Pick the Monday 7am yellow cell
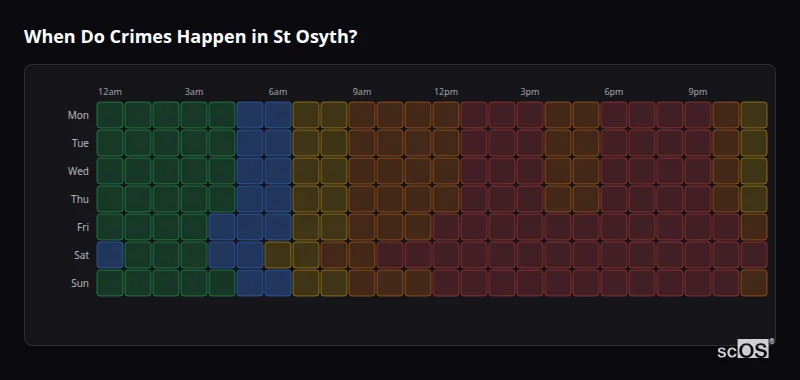800x380 pixels. [x=306, y=115]
